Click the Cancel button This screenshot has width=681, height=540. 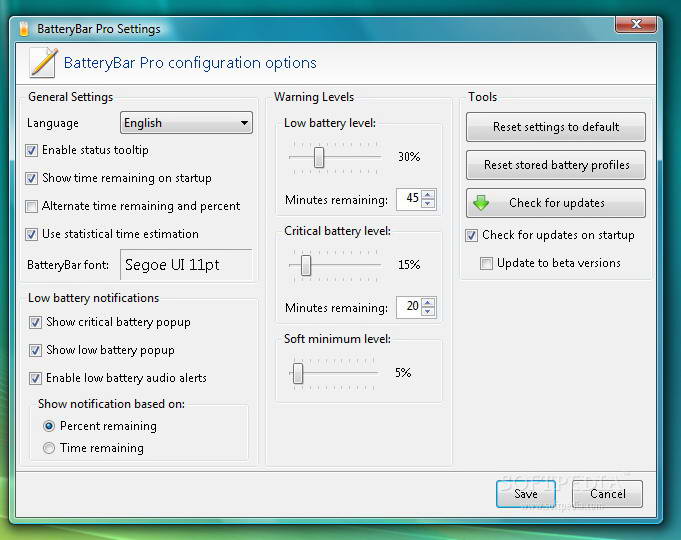pyautogui.click(x=608, y=494)
